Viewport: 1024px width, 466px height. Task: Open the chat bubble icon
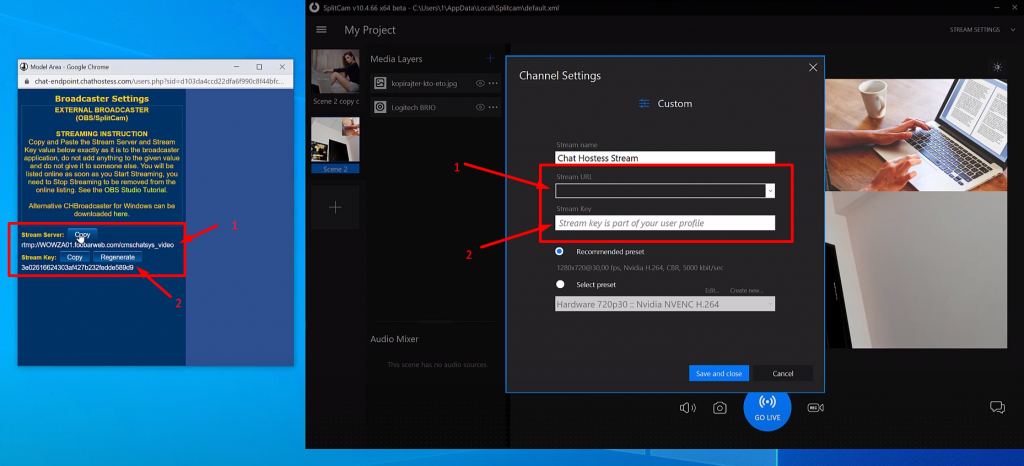pos(997,407)
